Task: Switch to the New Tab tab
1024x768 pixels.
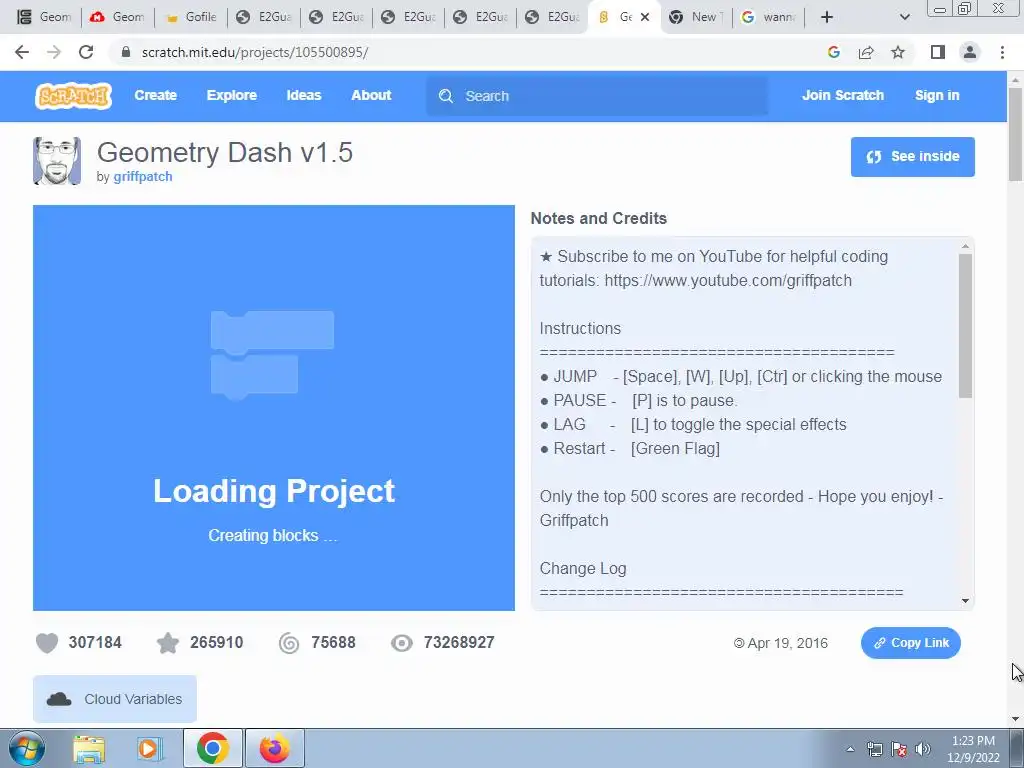Action: click(x=696, y=17)
